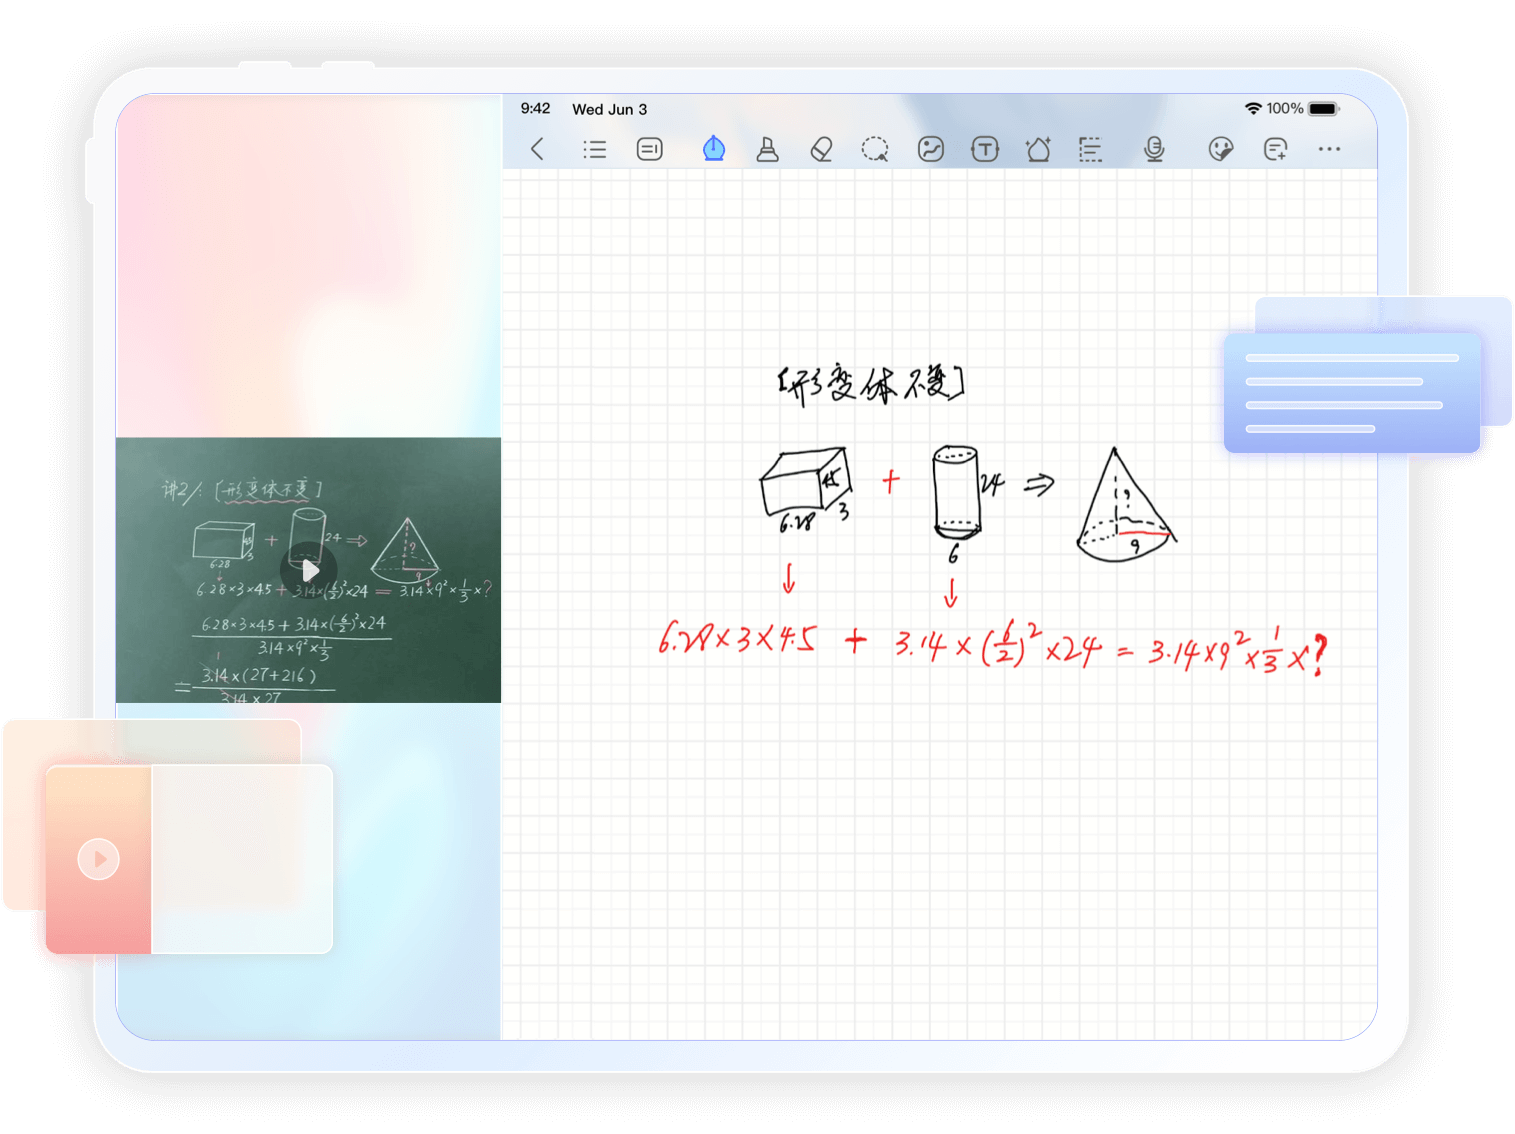The height and width of the screenshot is (1134, 1515).
Task: Open the Shapes tool
Action: click(1038, 149)
